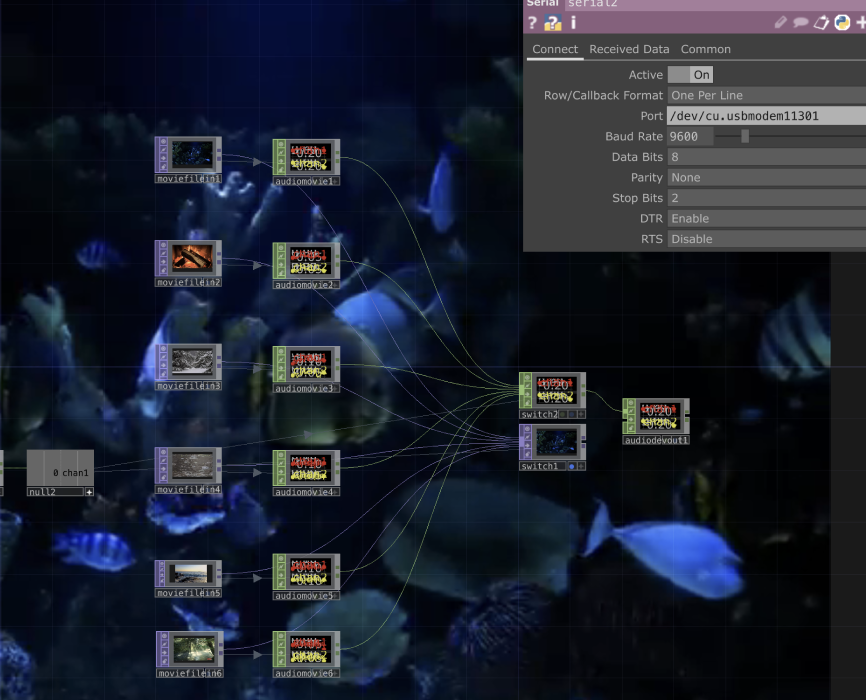Toggle the viewer flag on switch2 node
This screenshot has width=866, height=700.
coord(581,413)
